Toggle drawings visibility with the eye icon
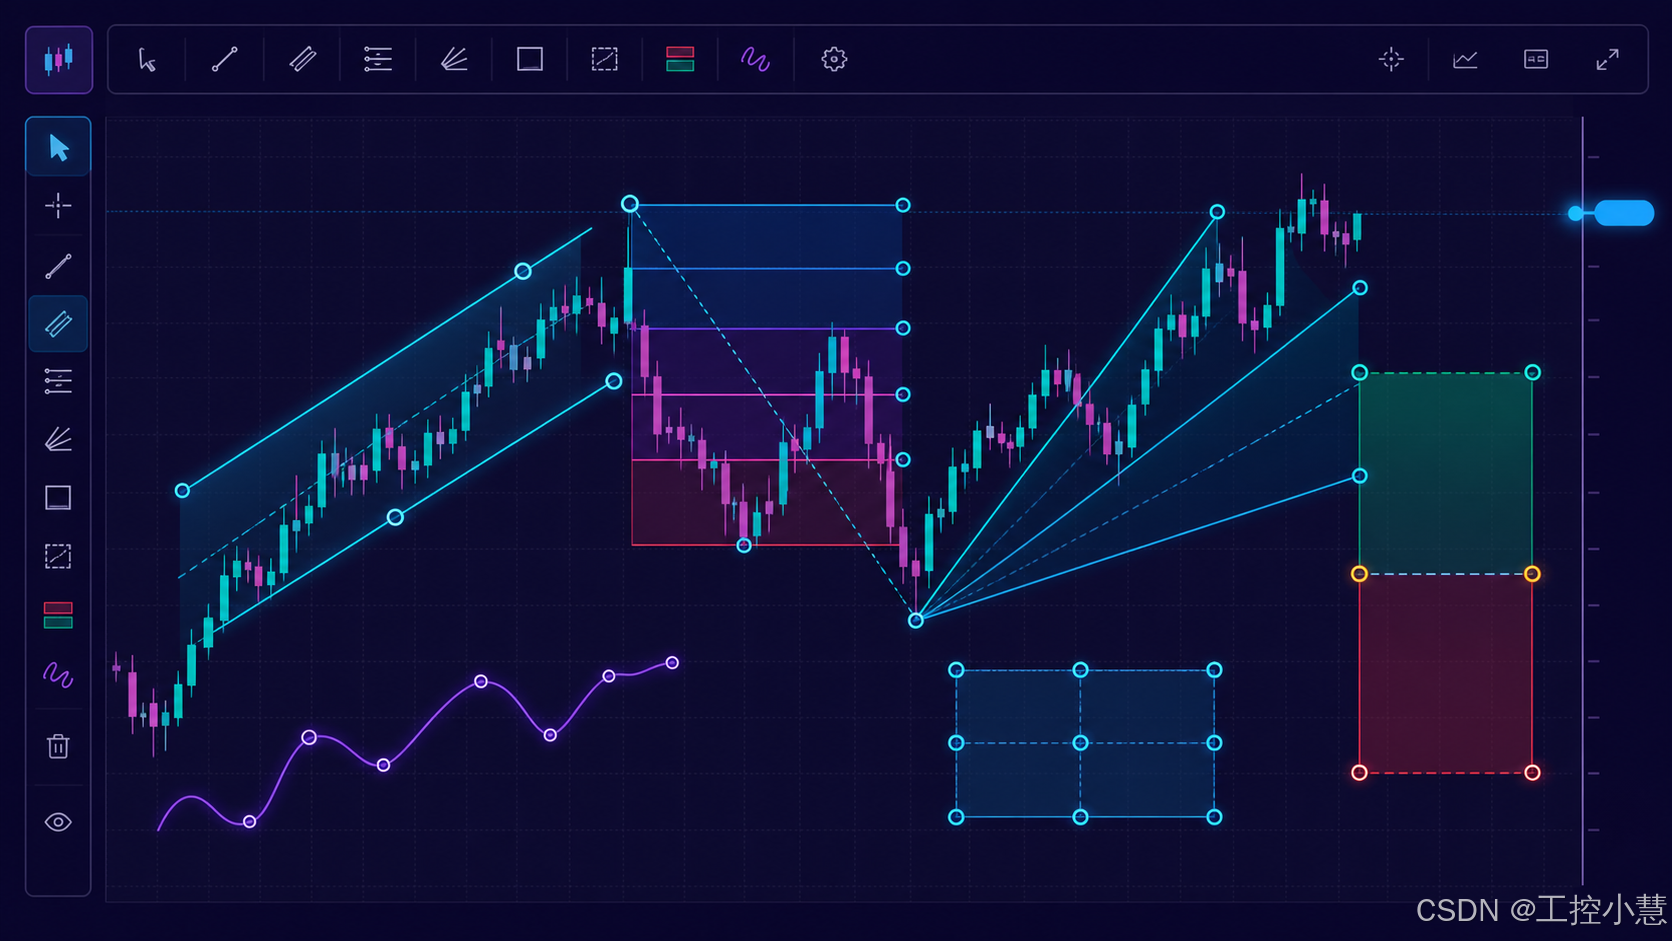Viewport: 1672px width, 941px height. tap(58, 822)
